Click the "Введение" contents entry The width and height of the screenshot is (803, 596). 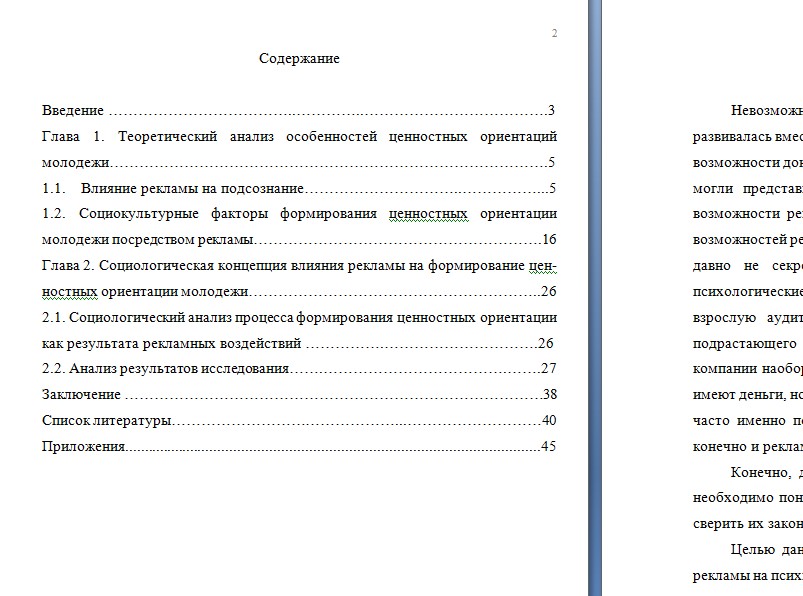pos(298,110)
